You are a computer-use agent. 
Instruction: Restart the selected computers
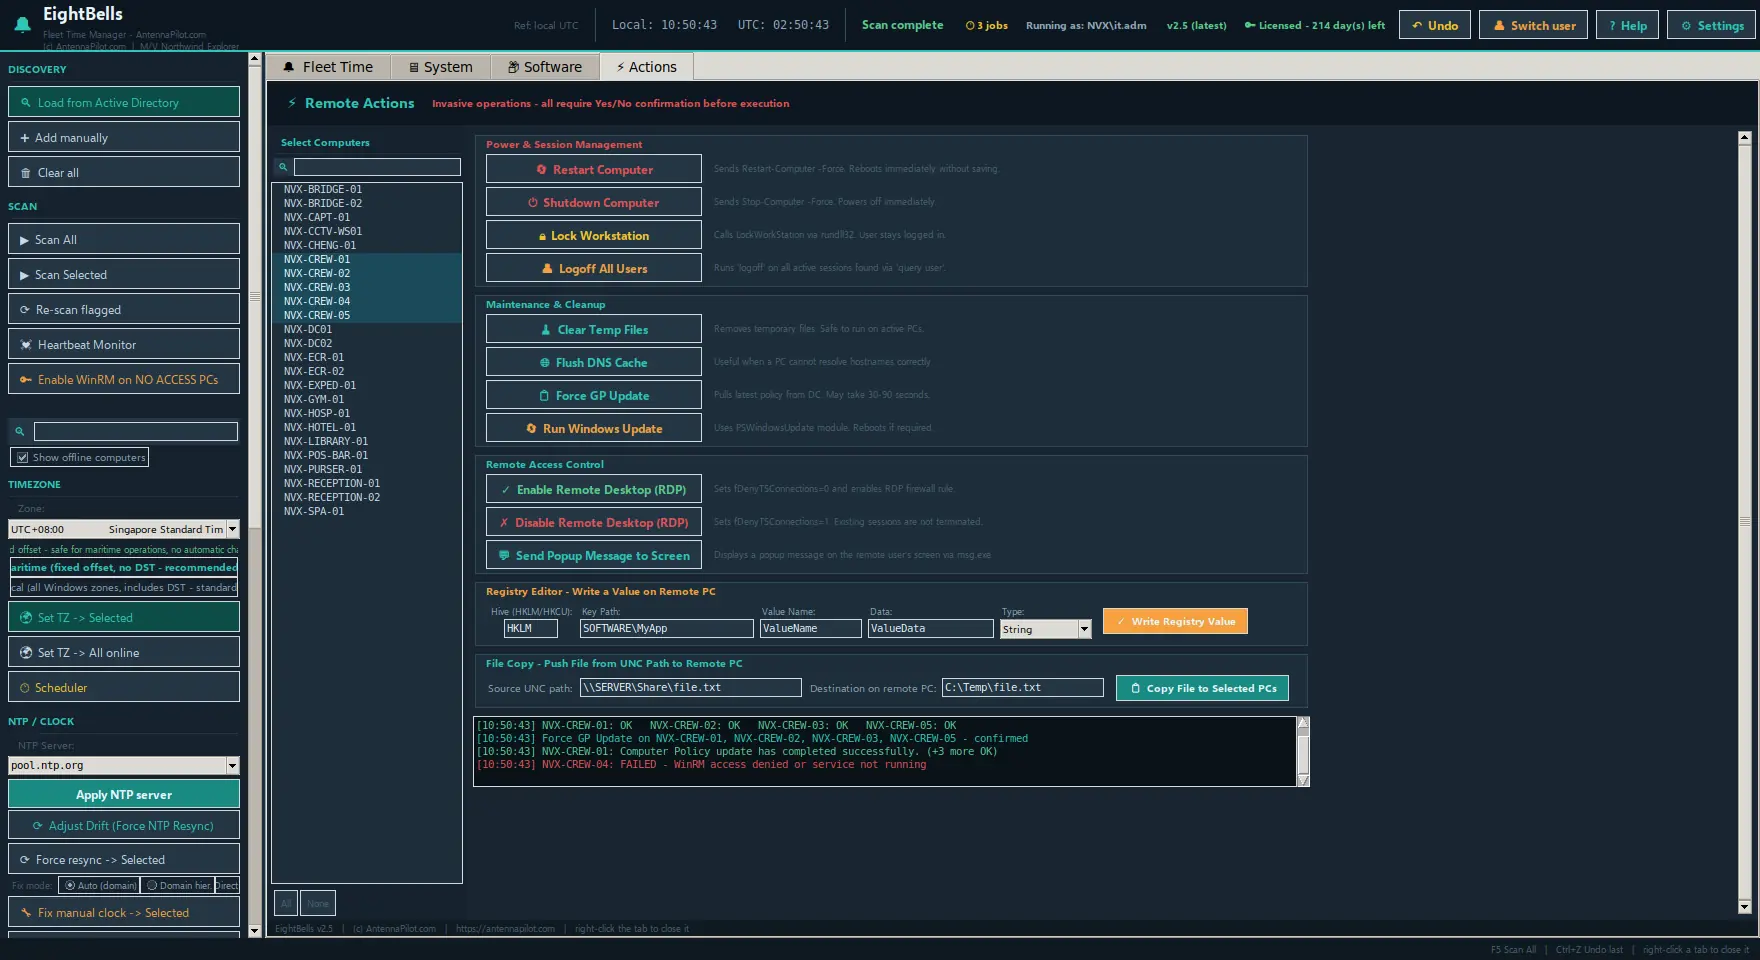[x=594, y=169]
